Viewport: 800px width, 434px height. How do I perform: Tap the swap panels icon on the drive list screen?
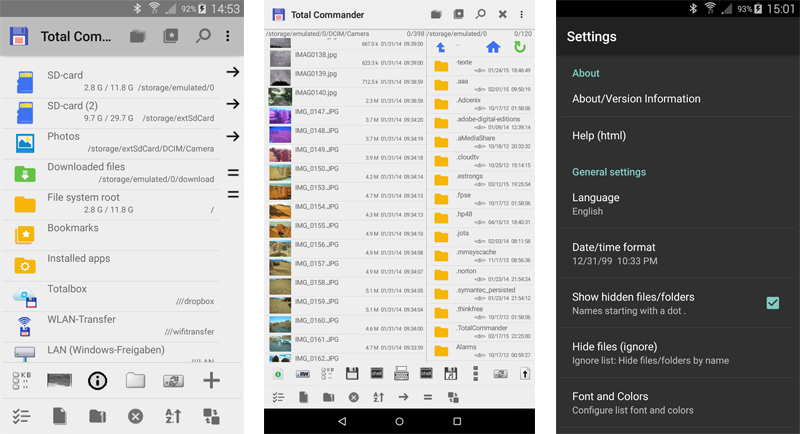(x=211, y=416)
